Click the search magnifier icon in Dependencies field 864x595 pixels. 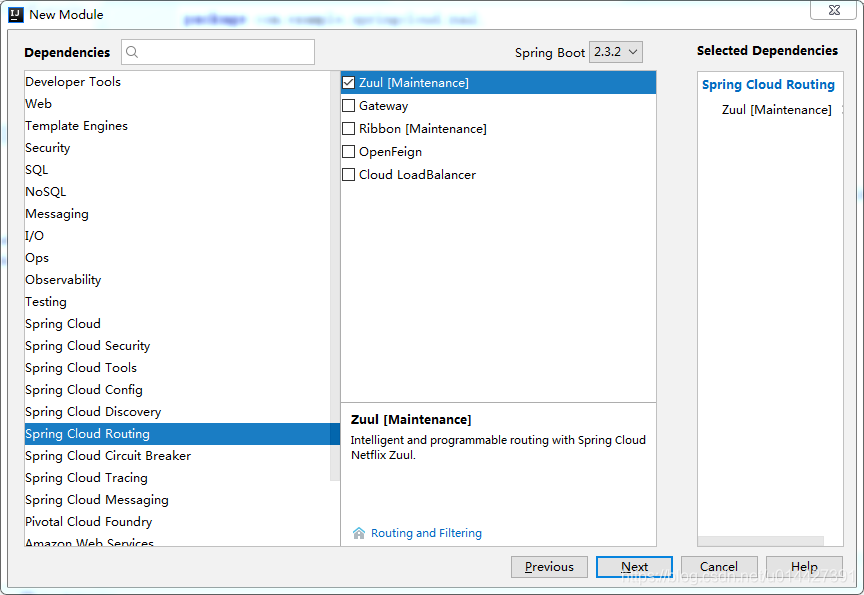pyautogui.click(x=132, y=52)
